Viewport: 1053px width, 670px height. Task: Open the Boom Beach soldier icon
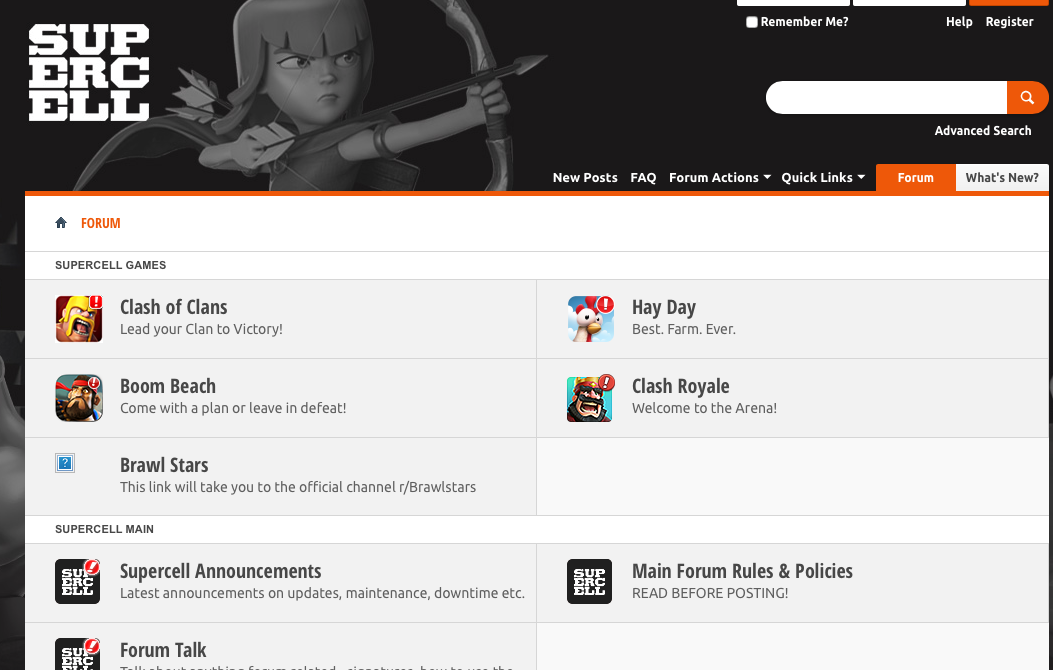coord(79,398)
